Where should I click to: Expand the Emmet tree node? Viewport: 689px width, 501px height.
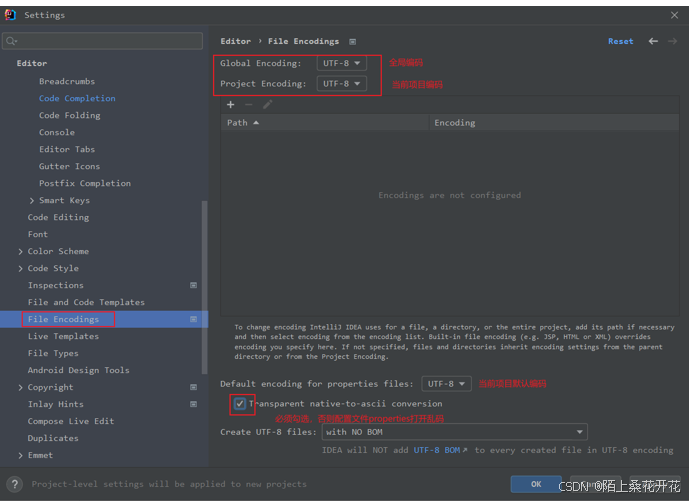[21, 455]
